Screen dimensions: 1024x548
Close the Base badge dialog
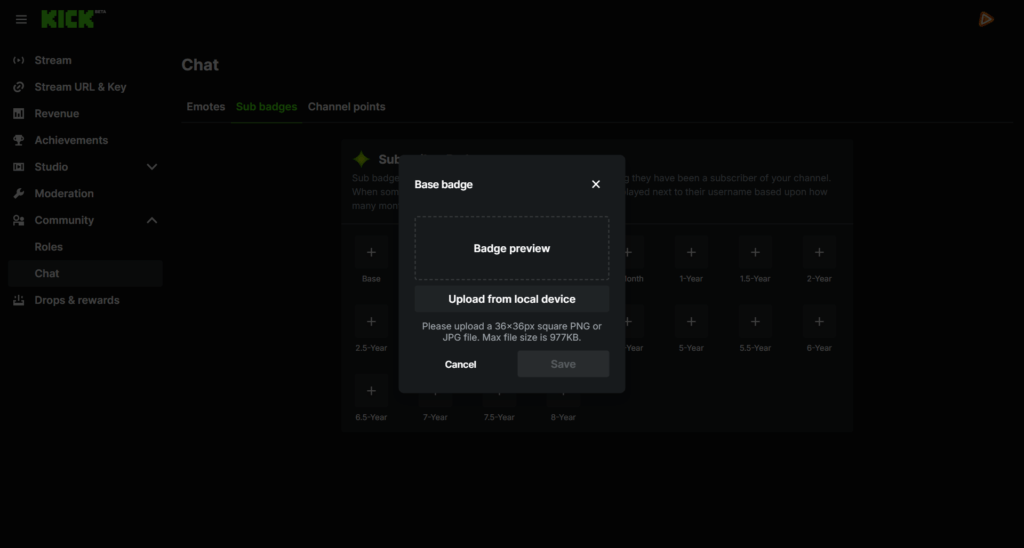tap(596, 184)
